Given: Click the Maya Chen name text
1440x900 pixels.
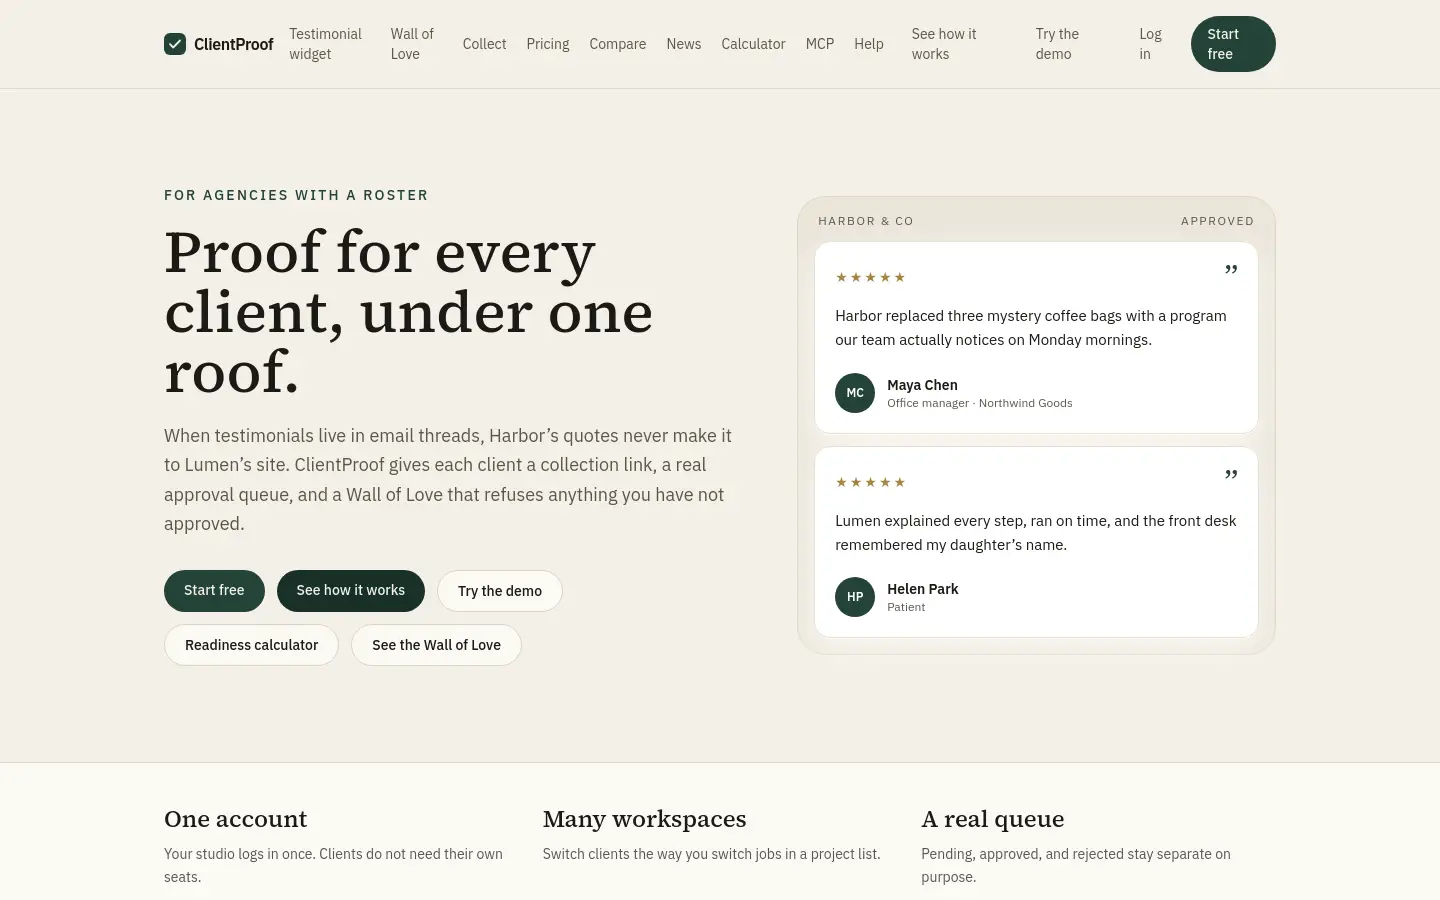Looking at the screenshot, I should 922,385.
